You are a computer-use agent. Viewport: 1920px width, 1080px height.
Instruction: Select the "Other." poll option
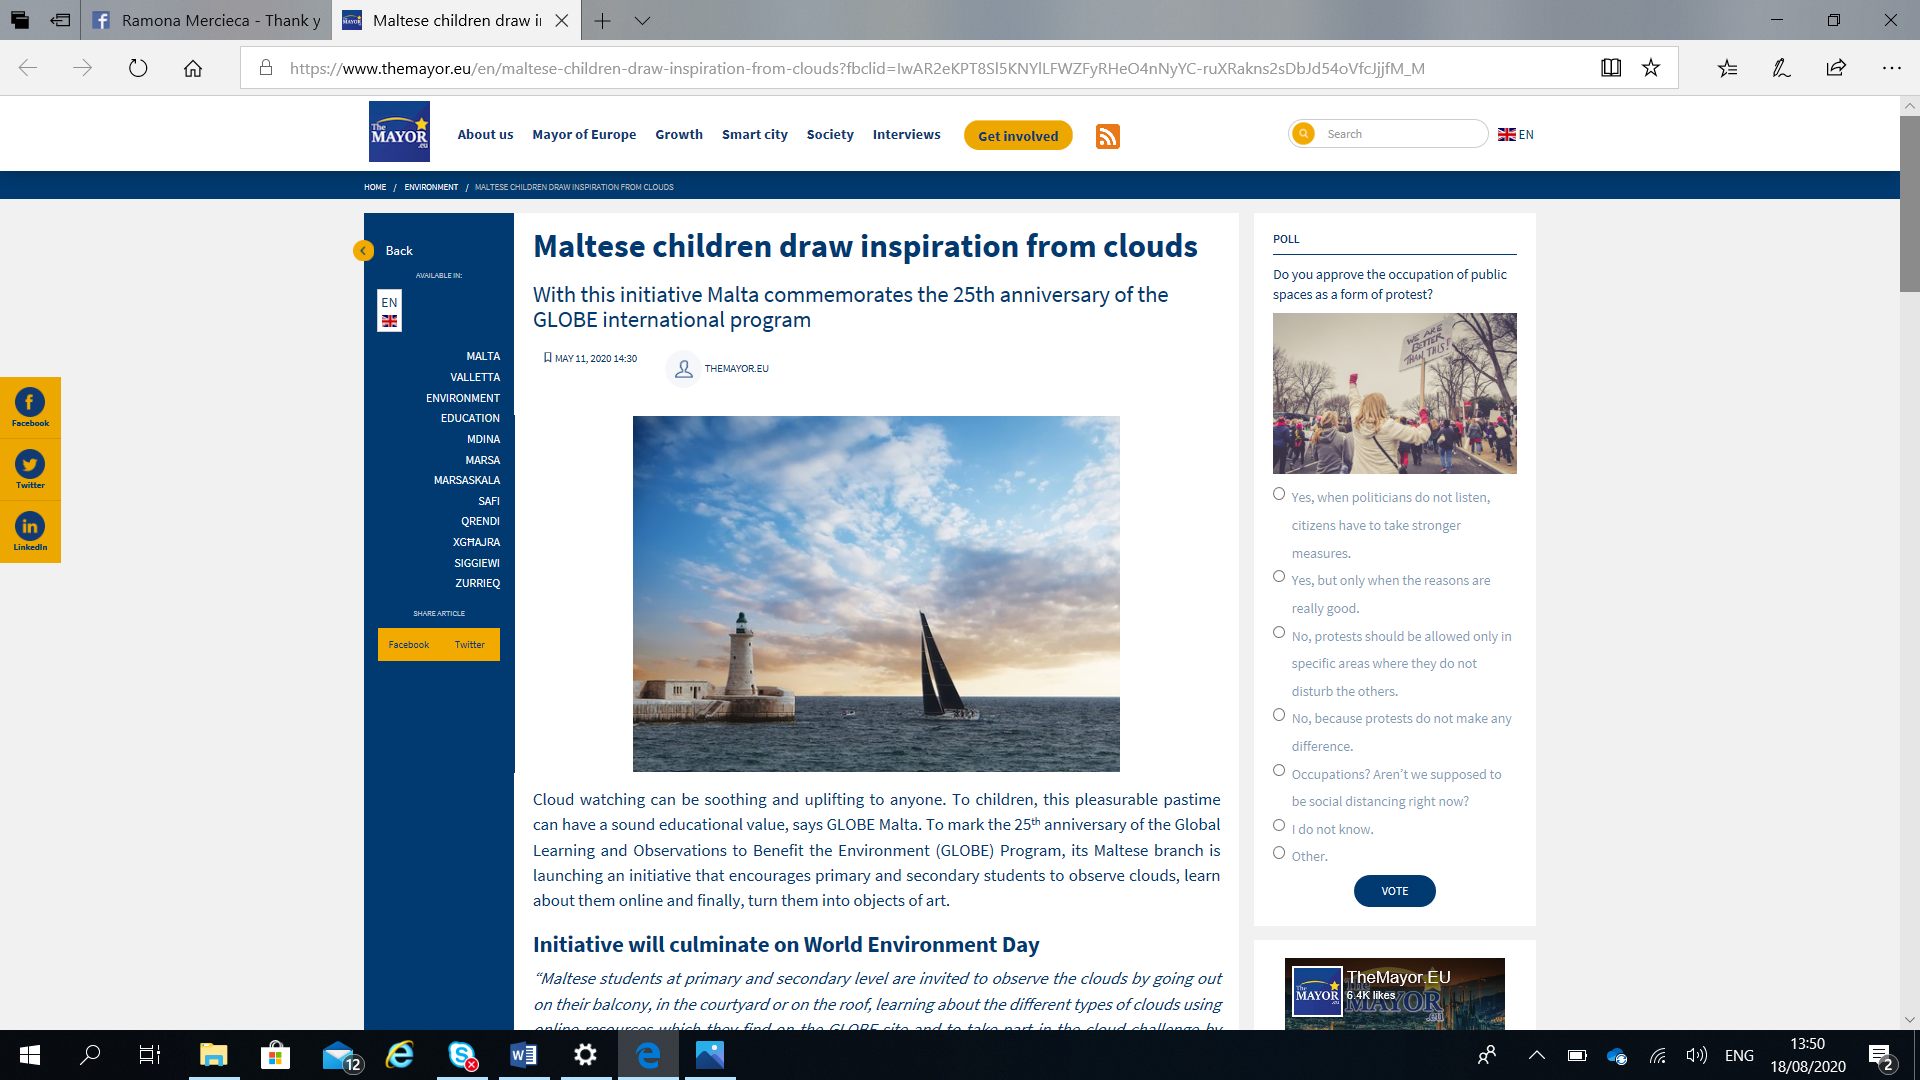tap(1279, 853)
